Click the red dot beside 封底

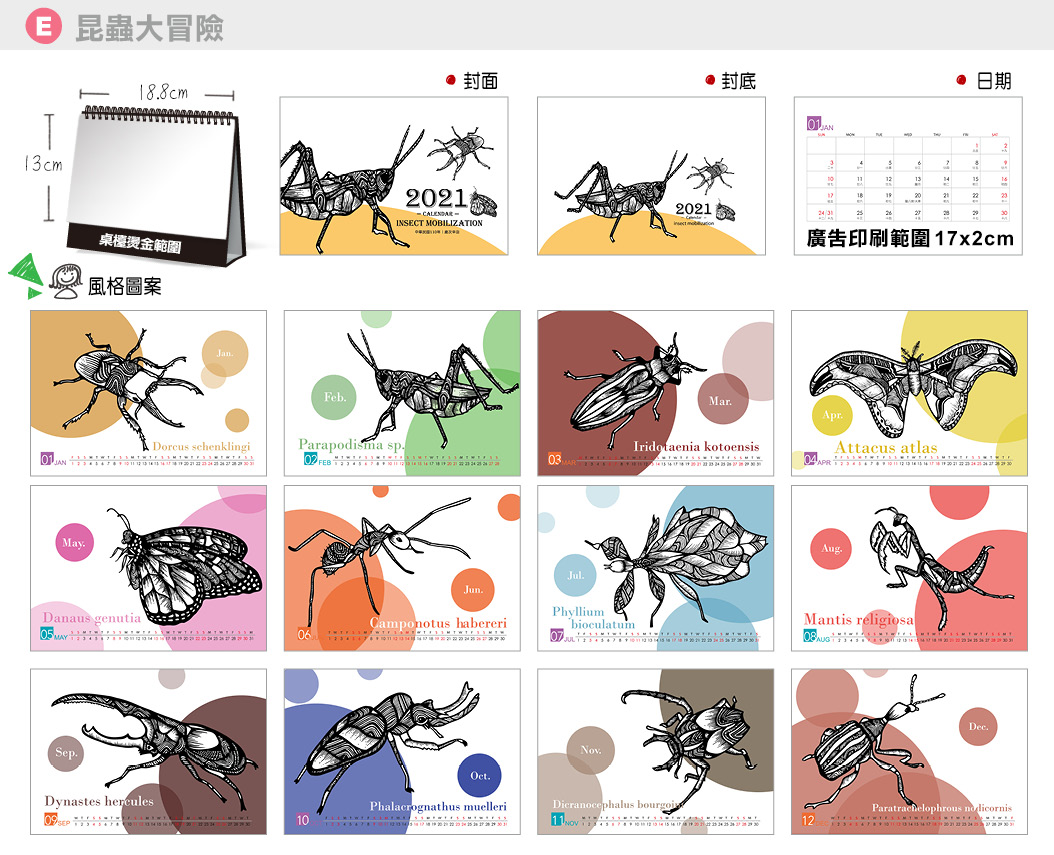(x=710, y=80)
